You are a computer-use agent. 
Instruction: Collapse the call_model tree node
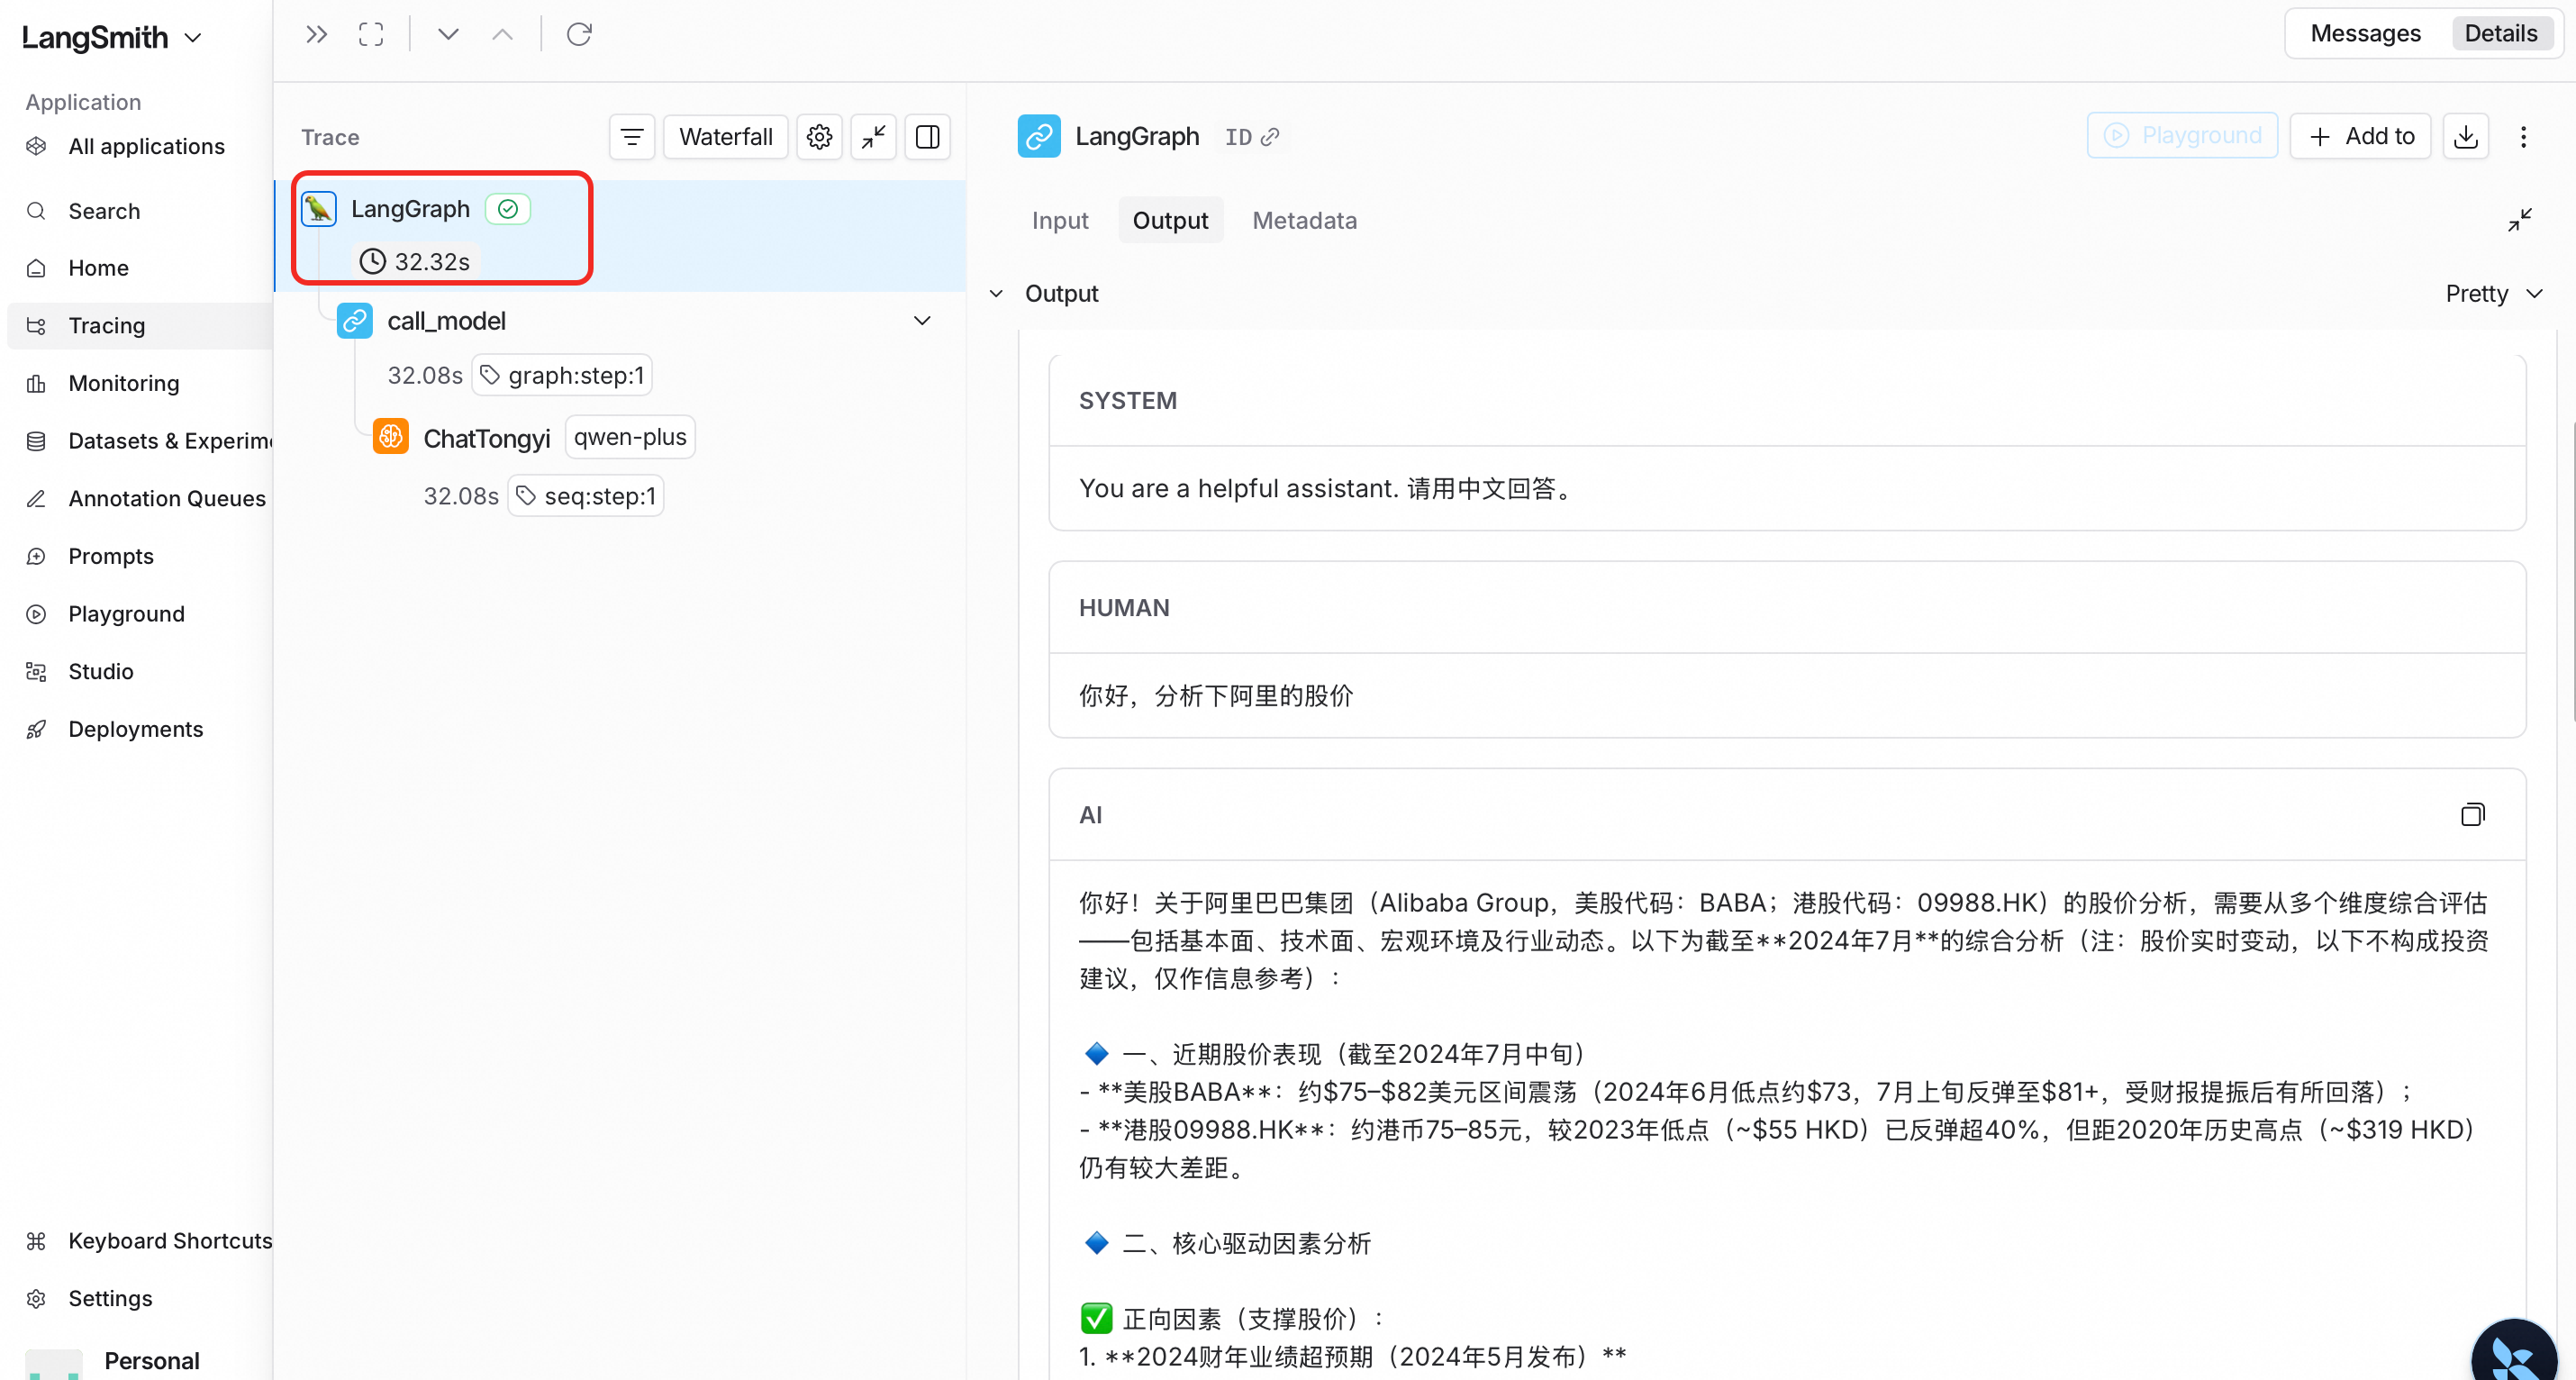tap(922, 321)
